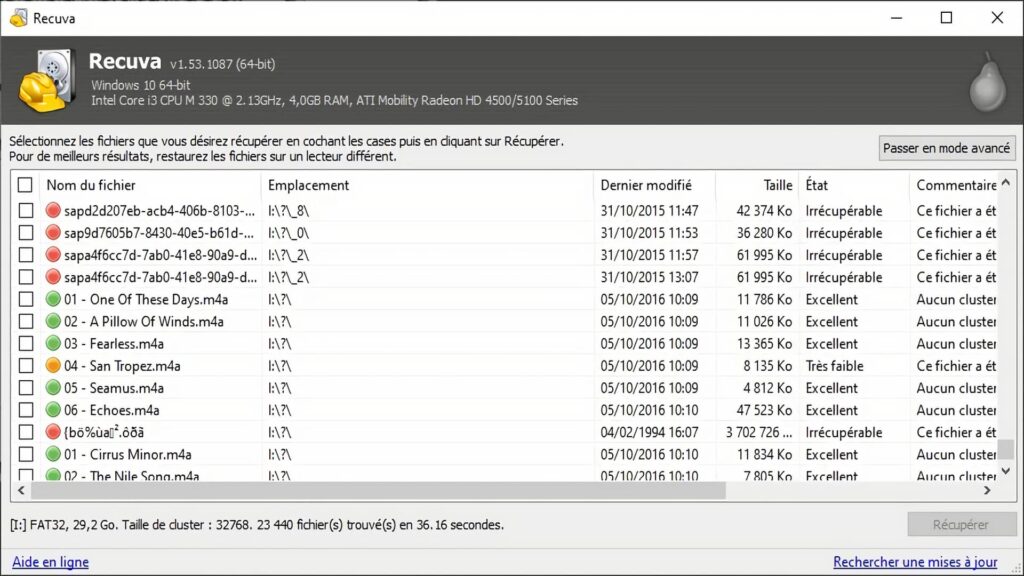The height and width of the screenshot is (576, 1024).
Task: Click the green status dot for Fearless.m4a
Action: pyautogui.click(x=54, y=344)
